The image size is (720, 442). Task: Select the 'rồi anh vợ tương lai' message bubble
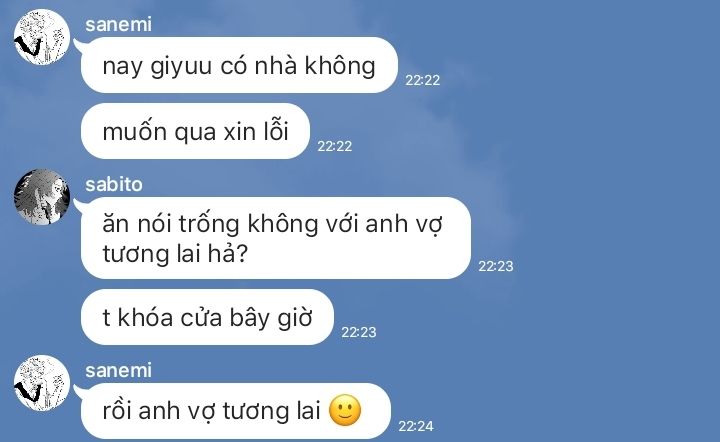[236, 411]
